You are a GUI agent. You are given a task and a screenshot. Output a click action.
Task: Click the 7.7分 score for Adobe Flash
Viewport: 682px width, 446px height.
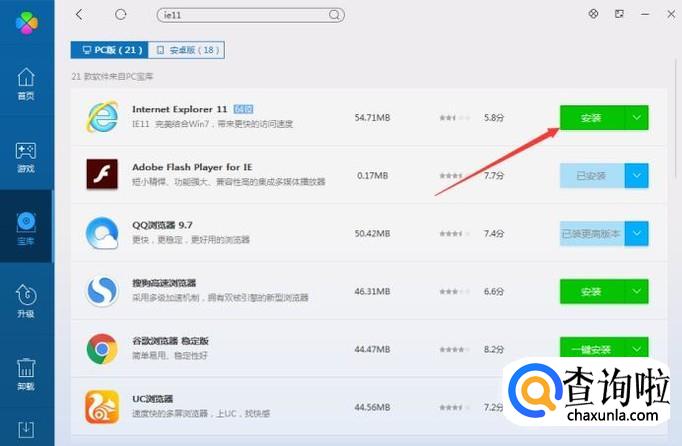pyautogui.click(x=494, y=176)
